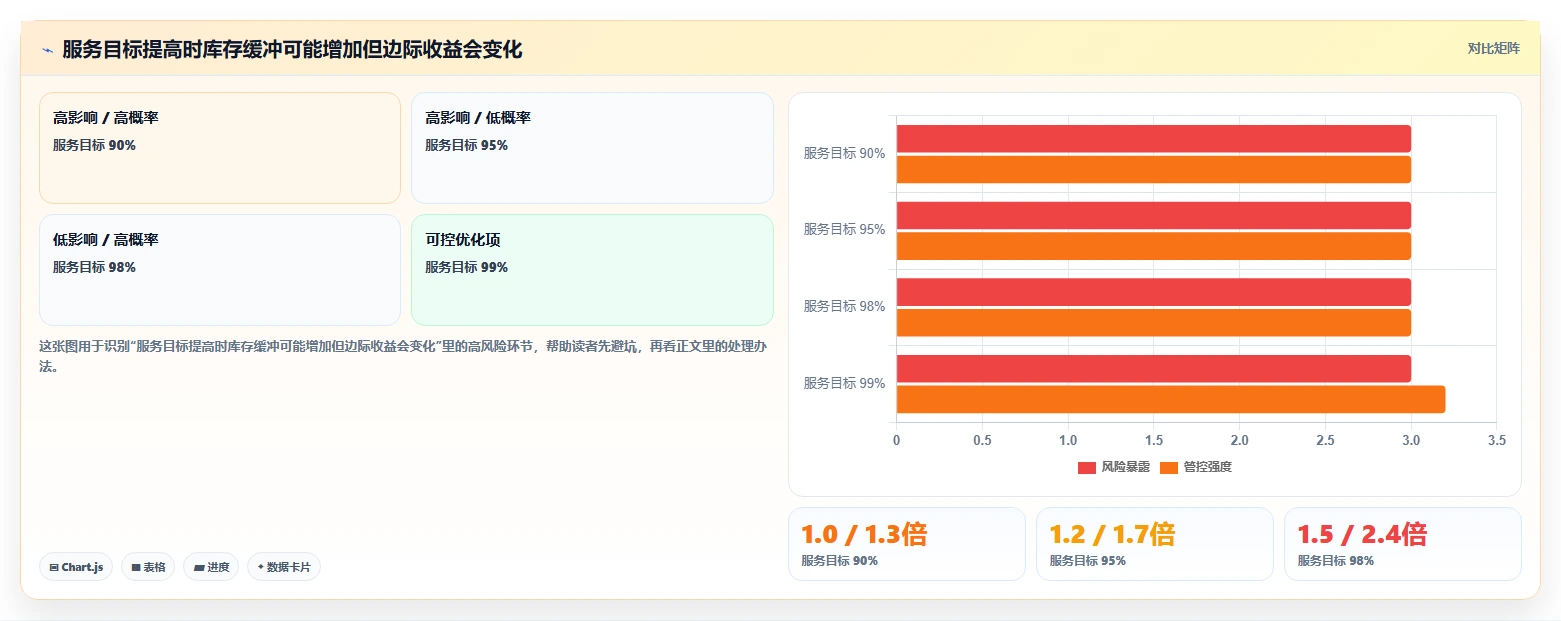The image size is (1561, 621).
Task: Click the lightning icon beside the title
Action: (47, 50)
